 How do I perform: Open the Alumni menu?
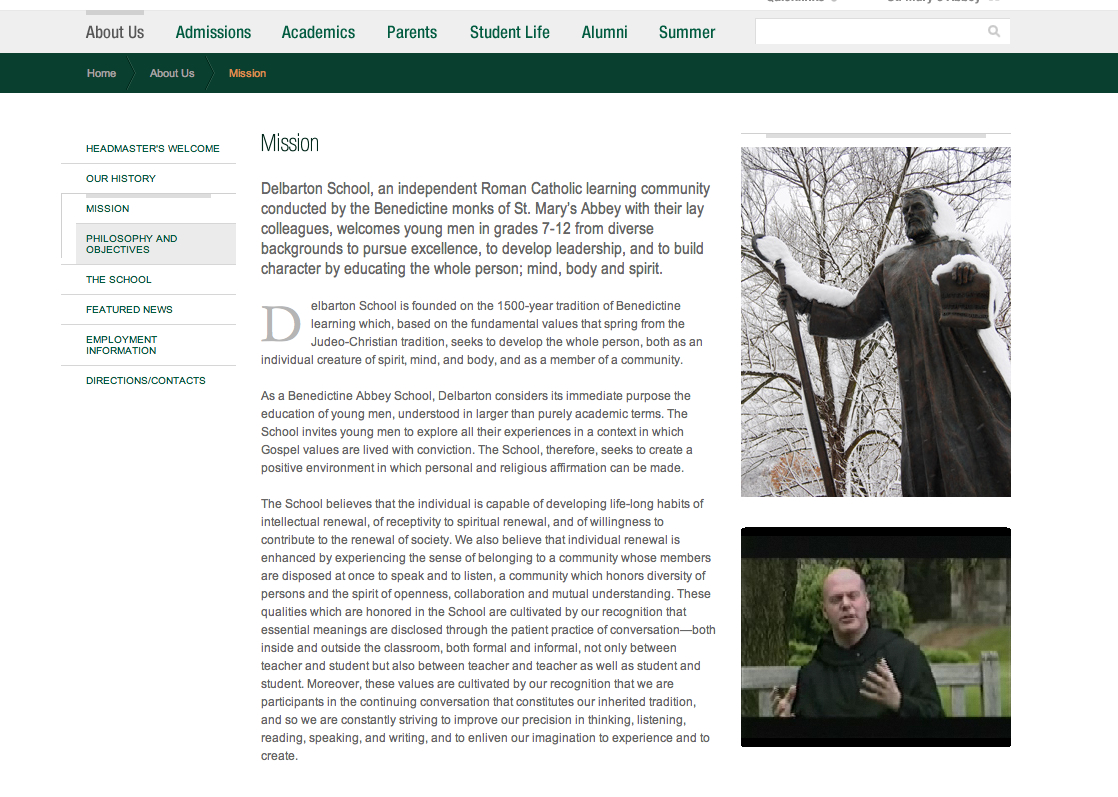click(x=605, y=32)
